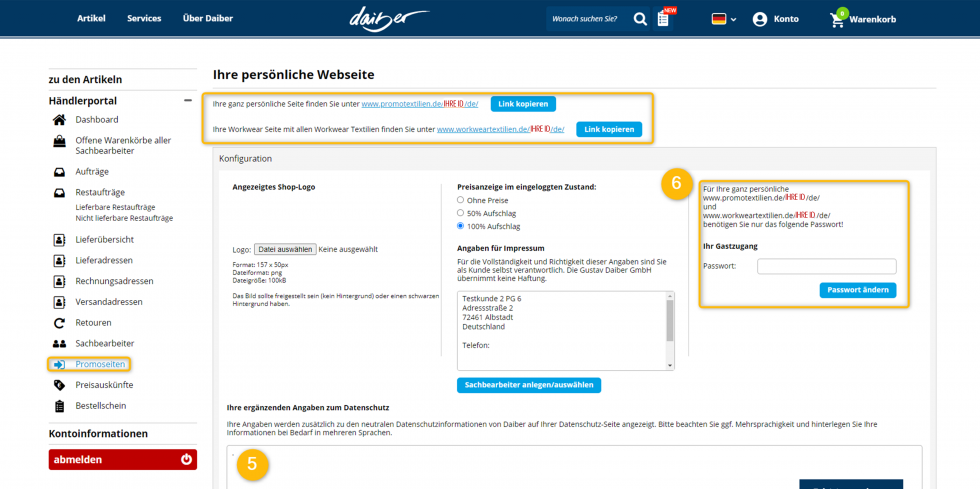Click the Passwort ändern button
Image resolution: width=980 pixels, height=489 pixels.
coord(858,290)
